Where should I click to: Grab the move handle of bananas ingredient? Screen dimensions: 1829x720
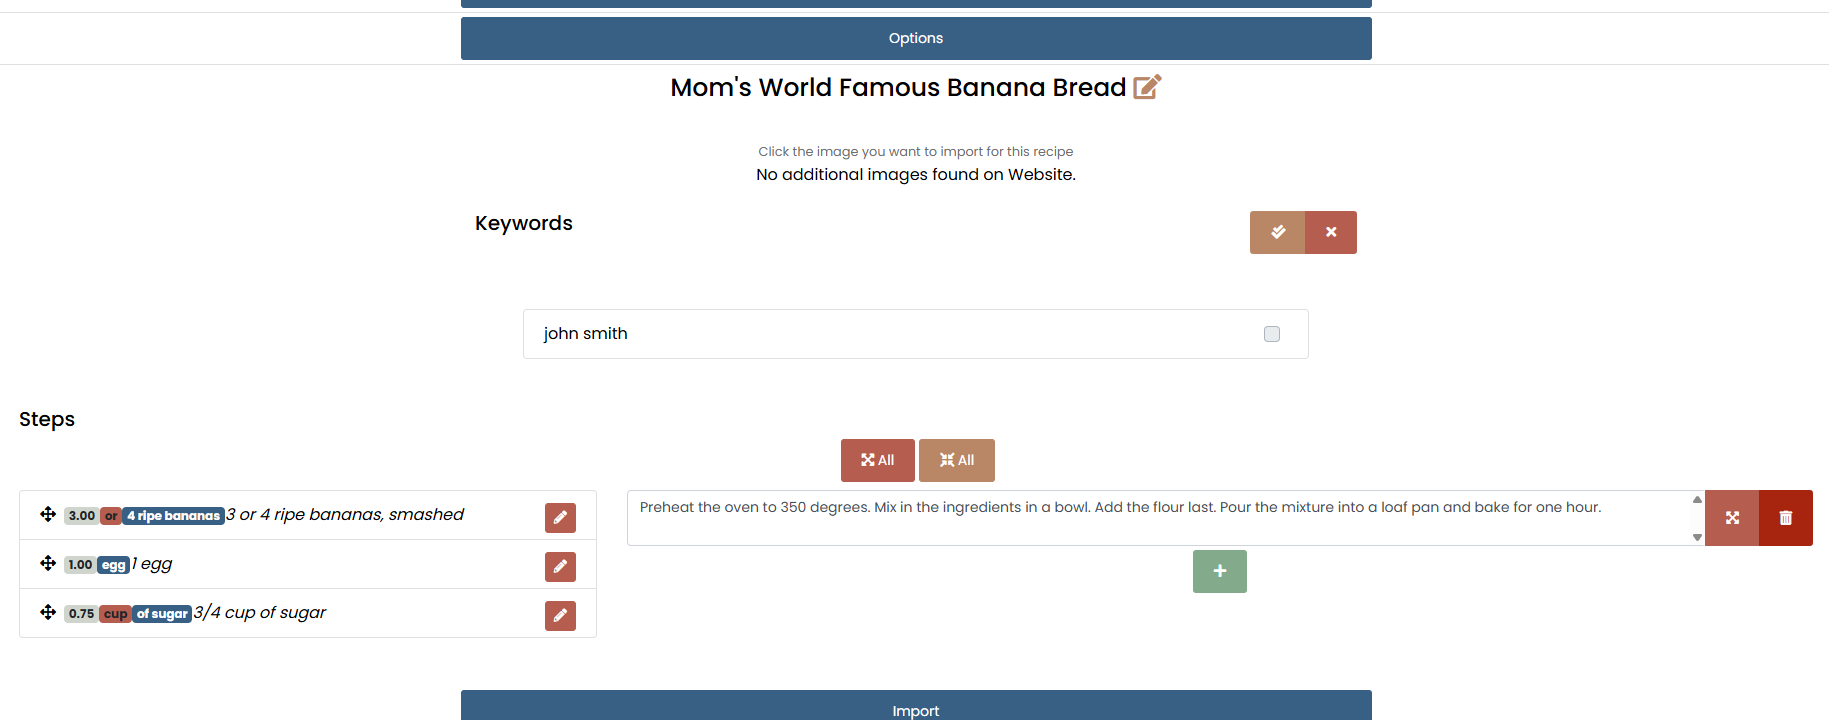(48, 514)
